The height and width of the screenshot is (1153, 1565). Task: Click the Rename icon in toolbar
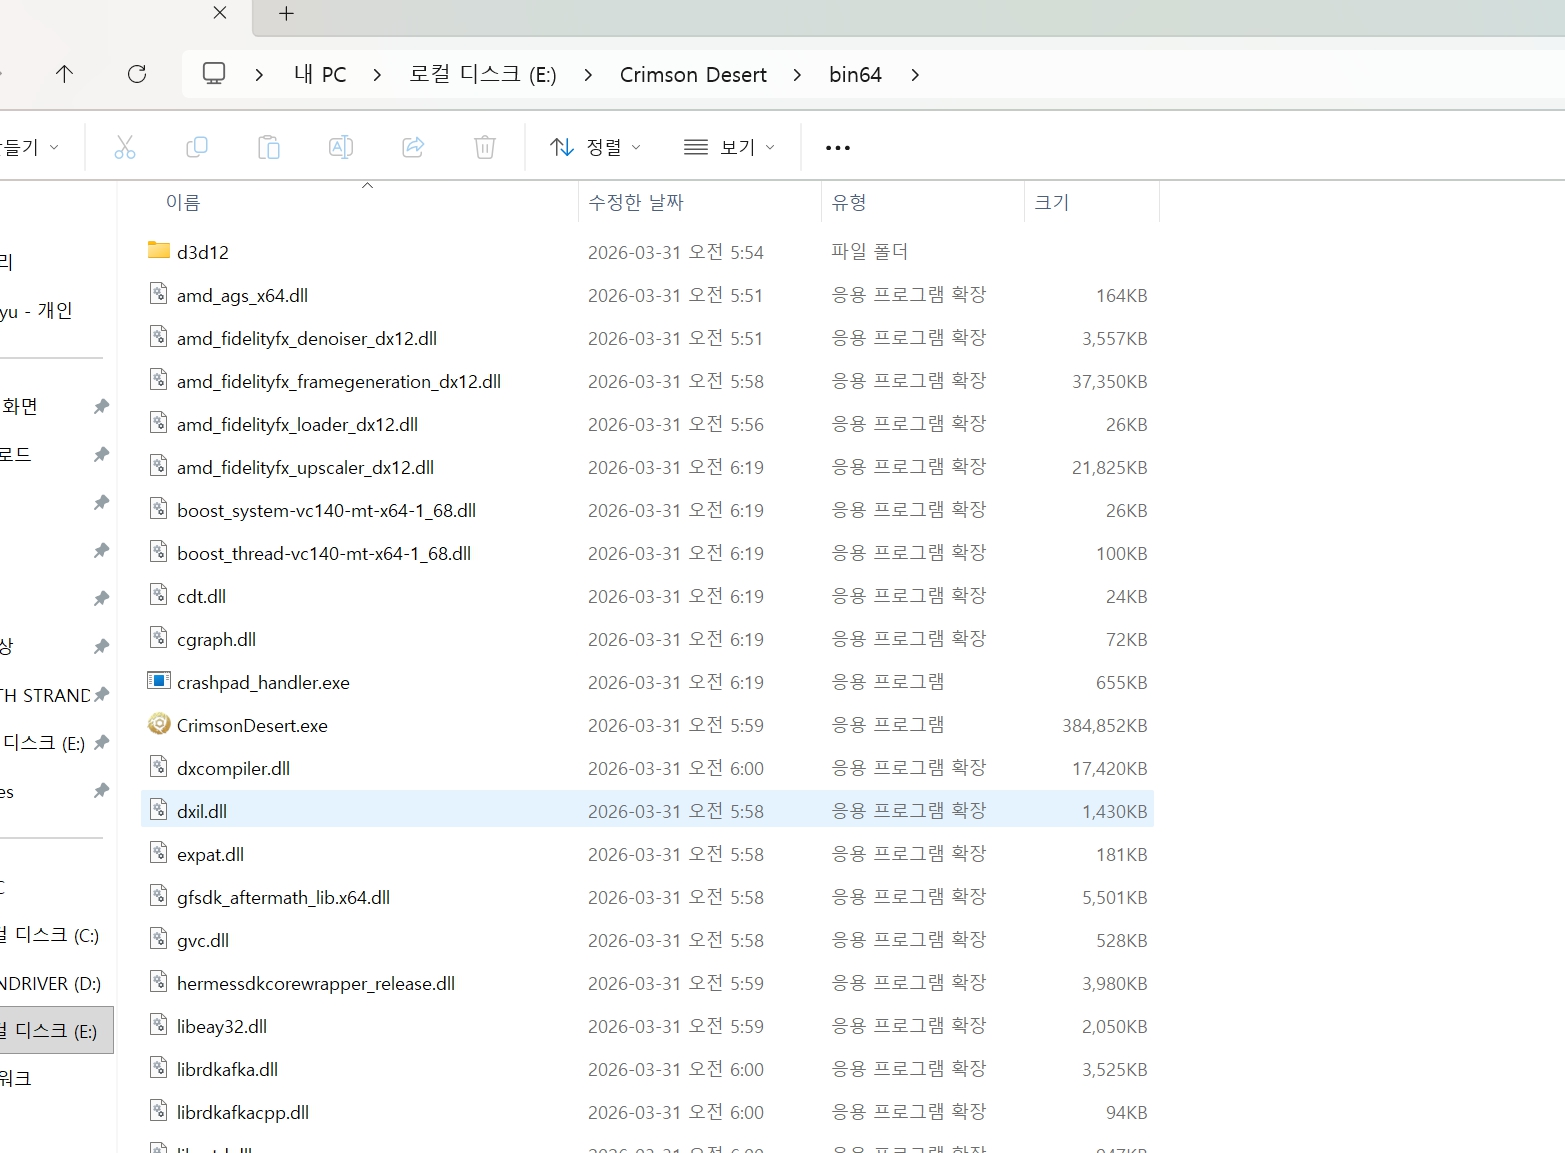coord(341,148)
